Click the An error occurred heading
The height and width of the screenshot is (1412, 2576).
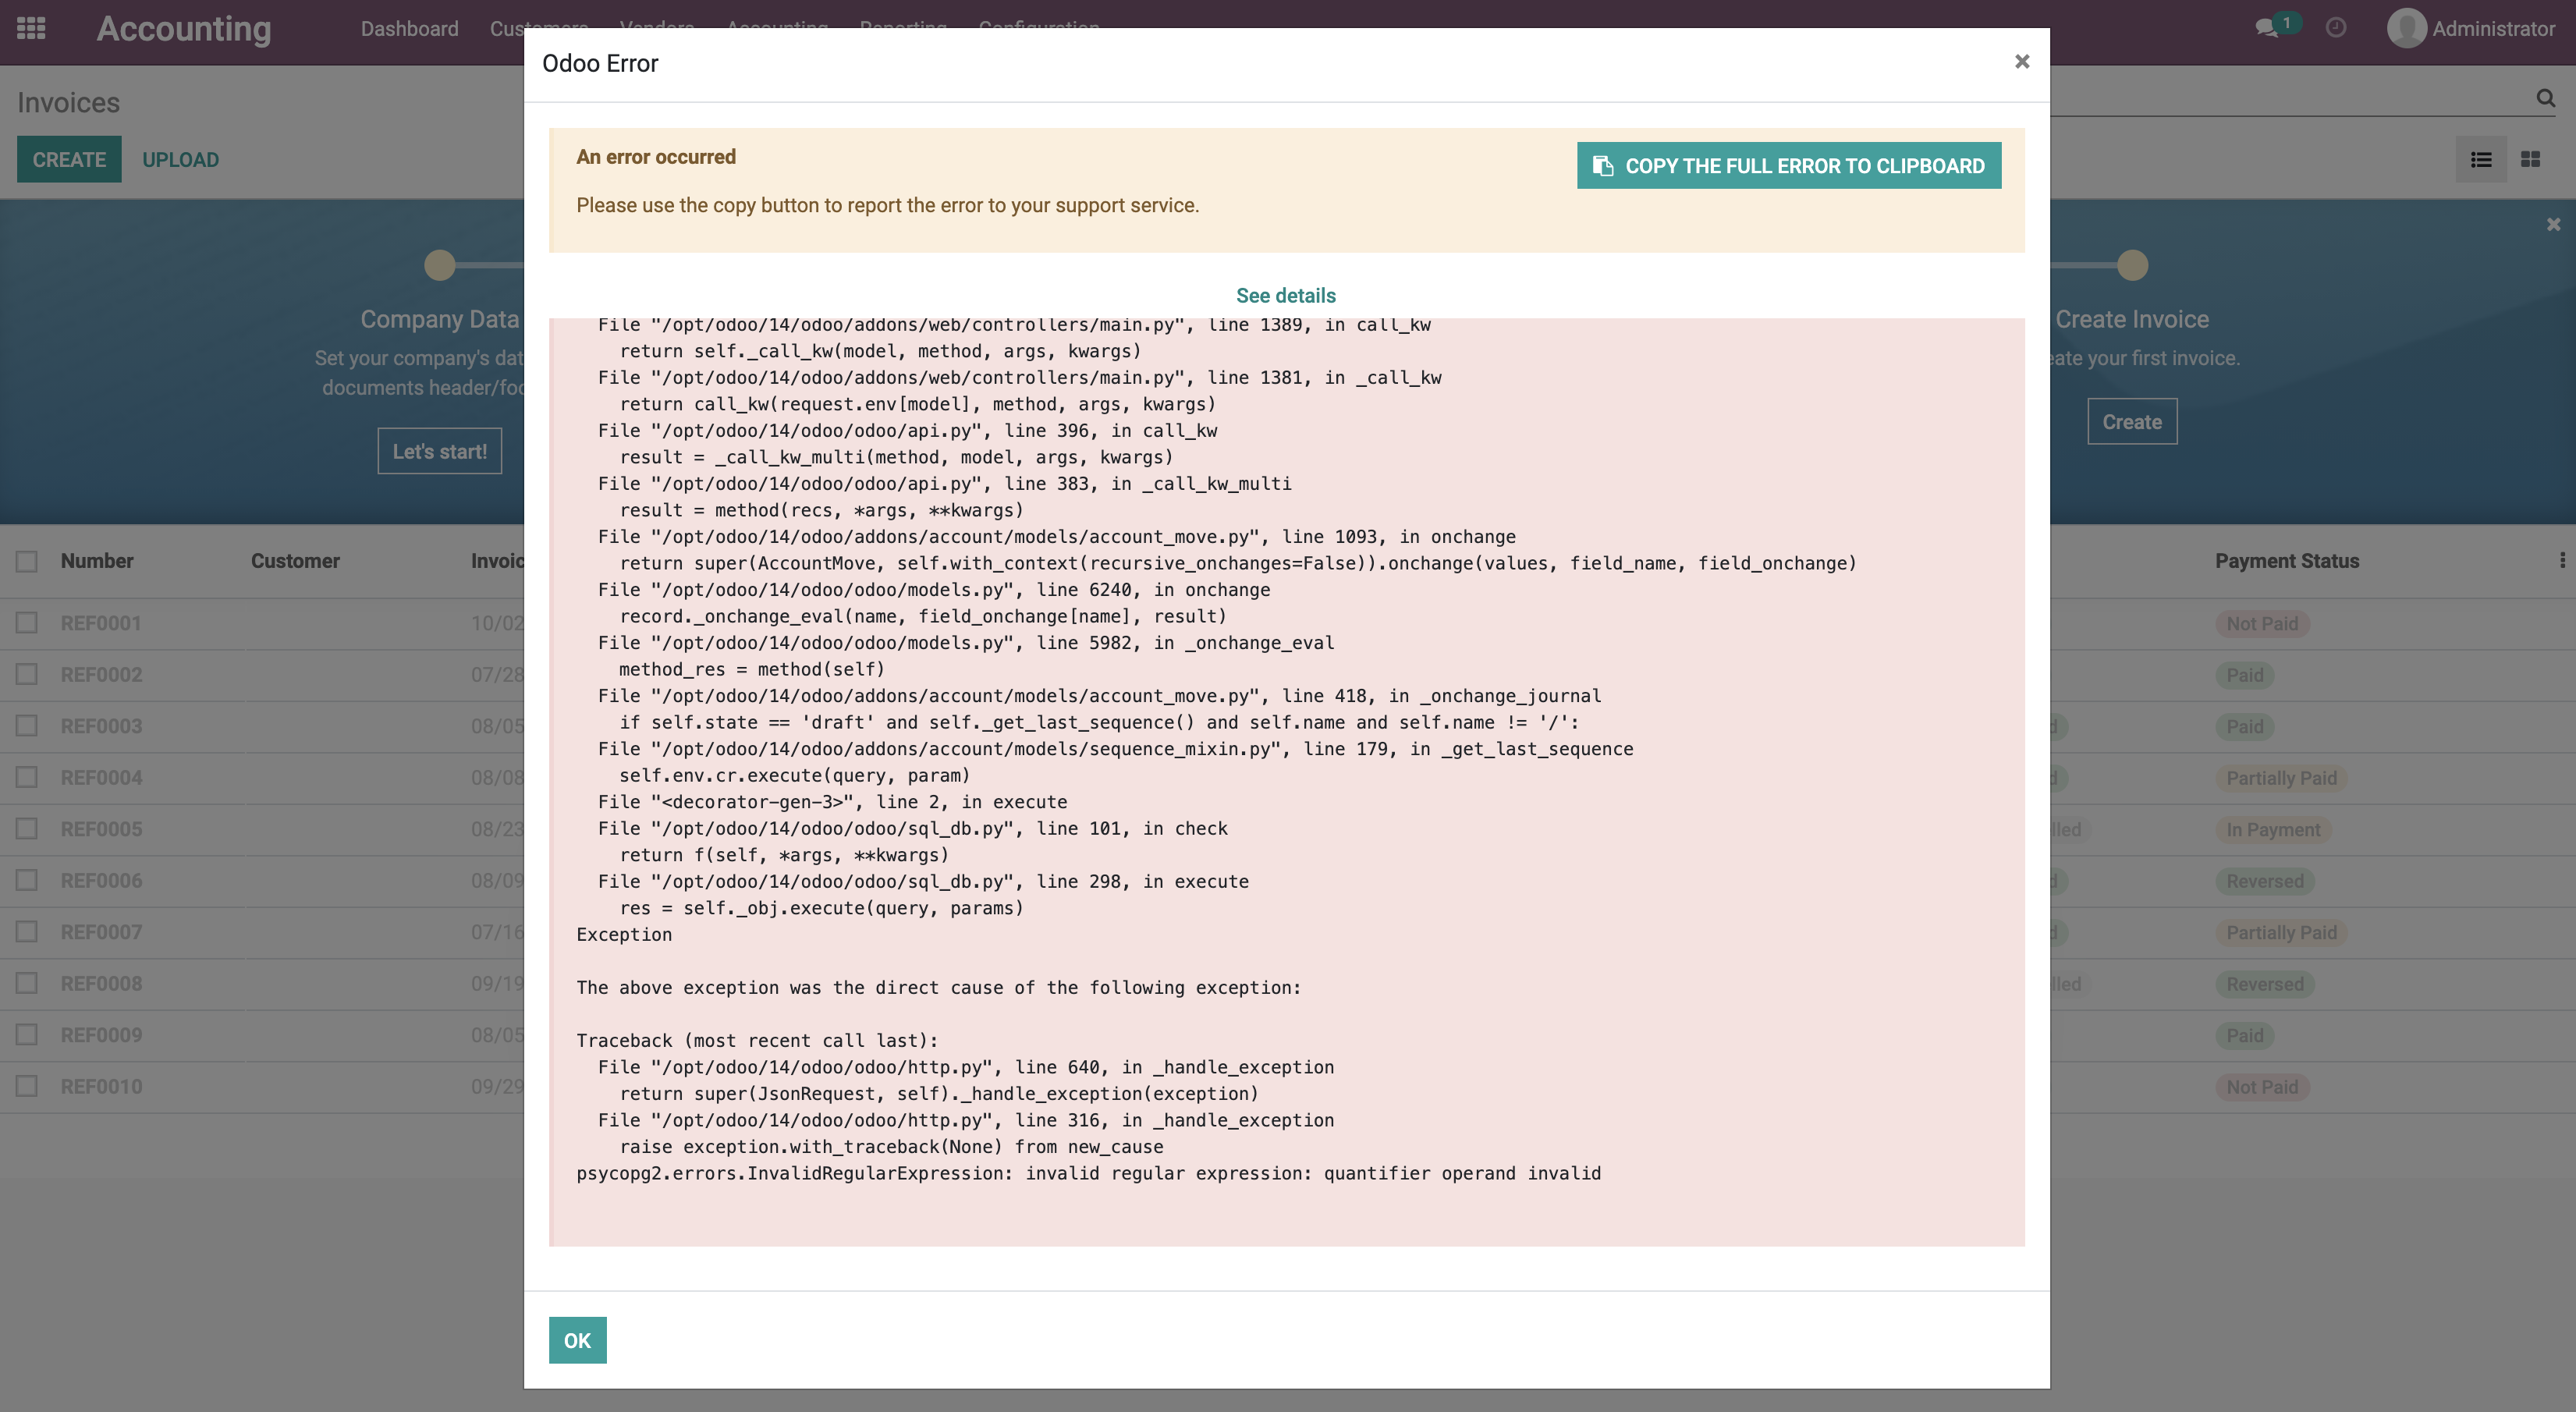coord(656,157)
